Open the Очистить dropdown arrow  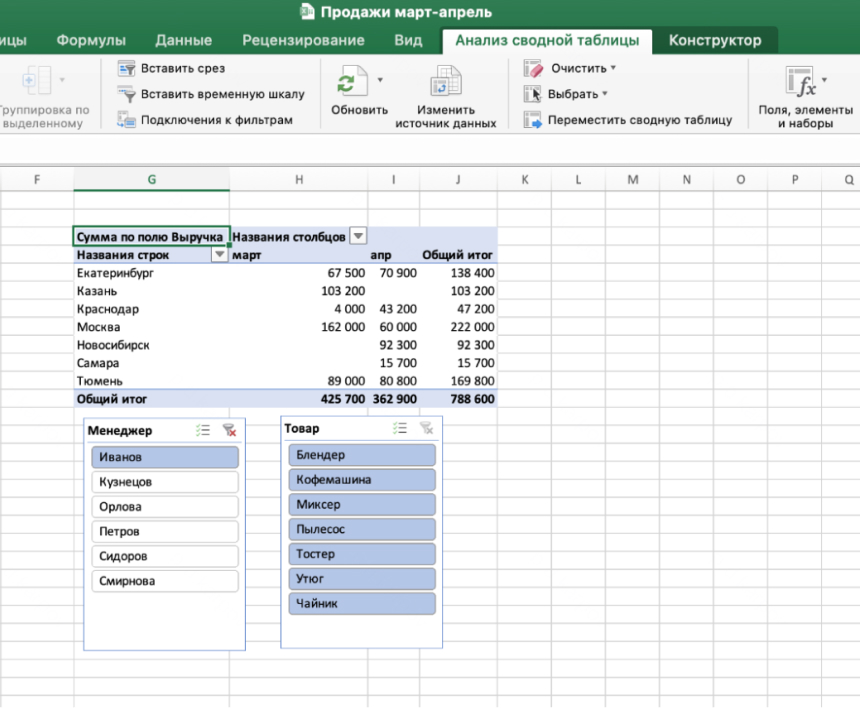pyautogui.click(x=613, y=68)
